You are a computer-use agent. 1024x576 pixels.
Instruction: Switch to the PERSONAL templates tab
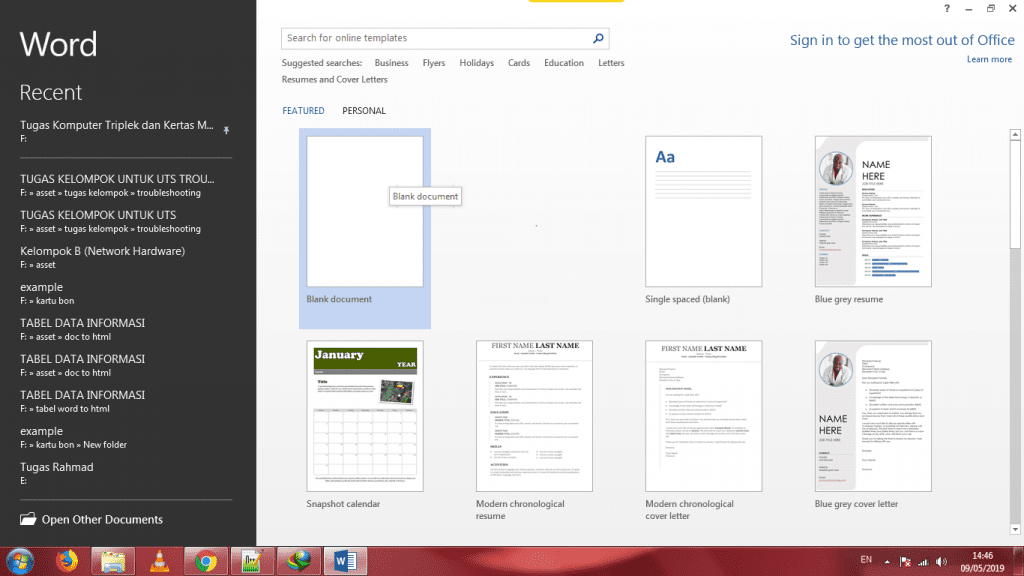pos(363,111)
